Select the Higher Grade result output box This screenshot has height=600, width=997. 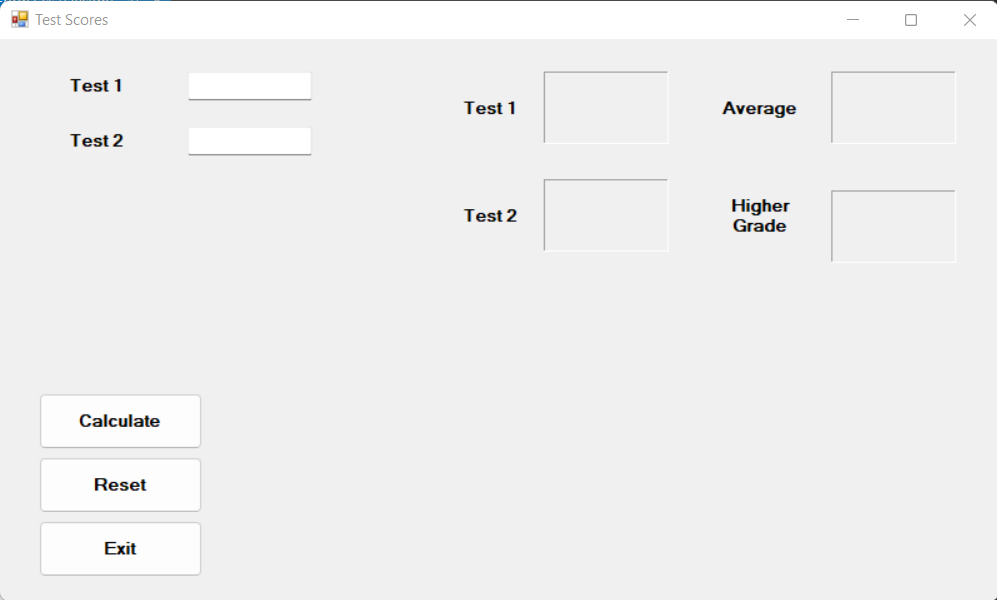(x=893, y=226)
